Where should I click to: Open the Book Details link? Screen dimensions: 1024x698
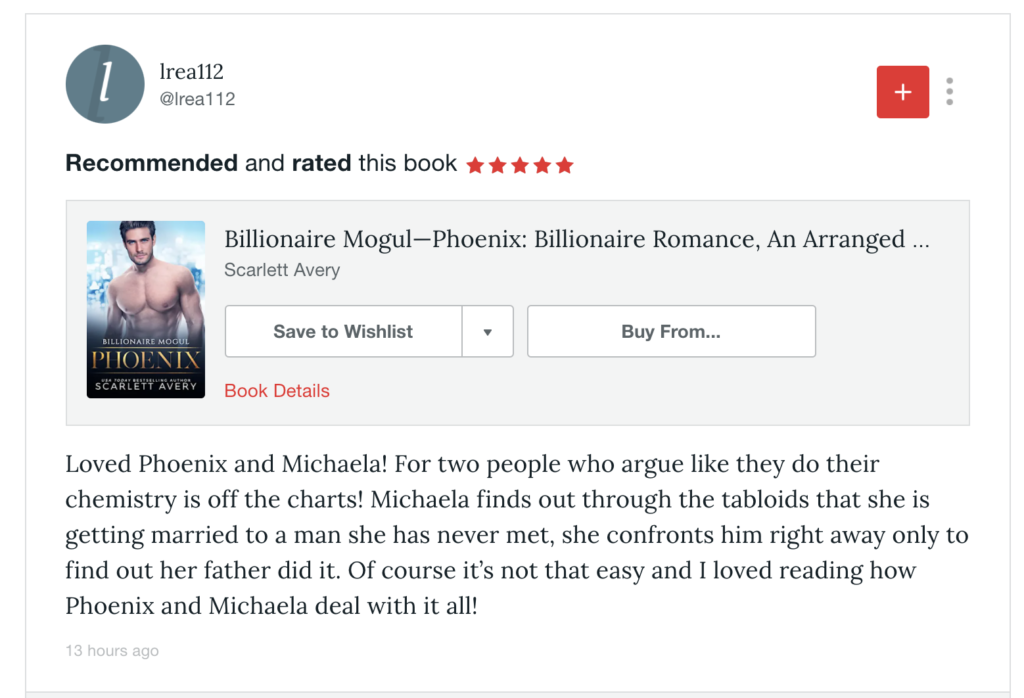[277, 391]
